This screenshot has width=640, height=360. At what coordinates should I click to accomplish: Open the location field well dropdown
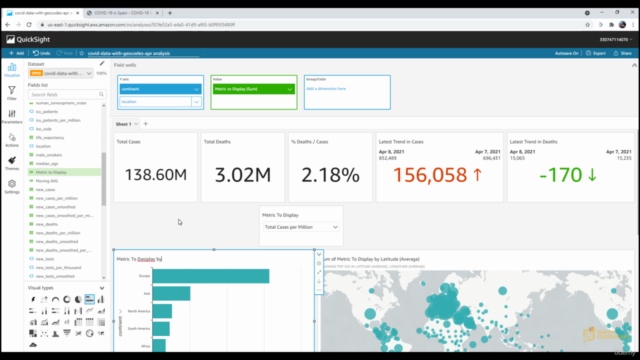(x=196, y=102)
